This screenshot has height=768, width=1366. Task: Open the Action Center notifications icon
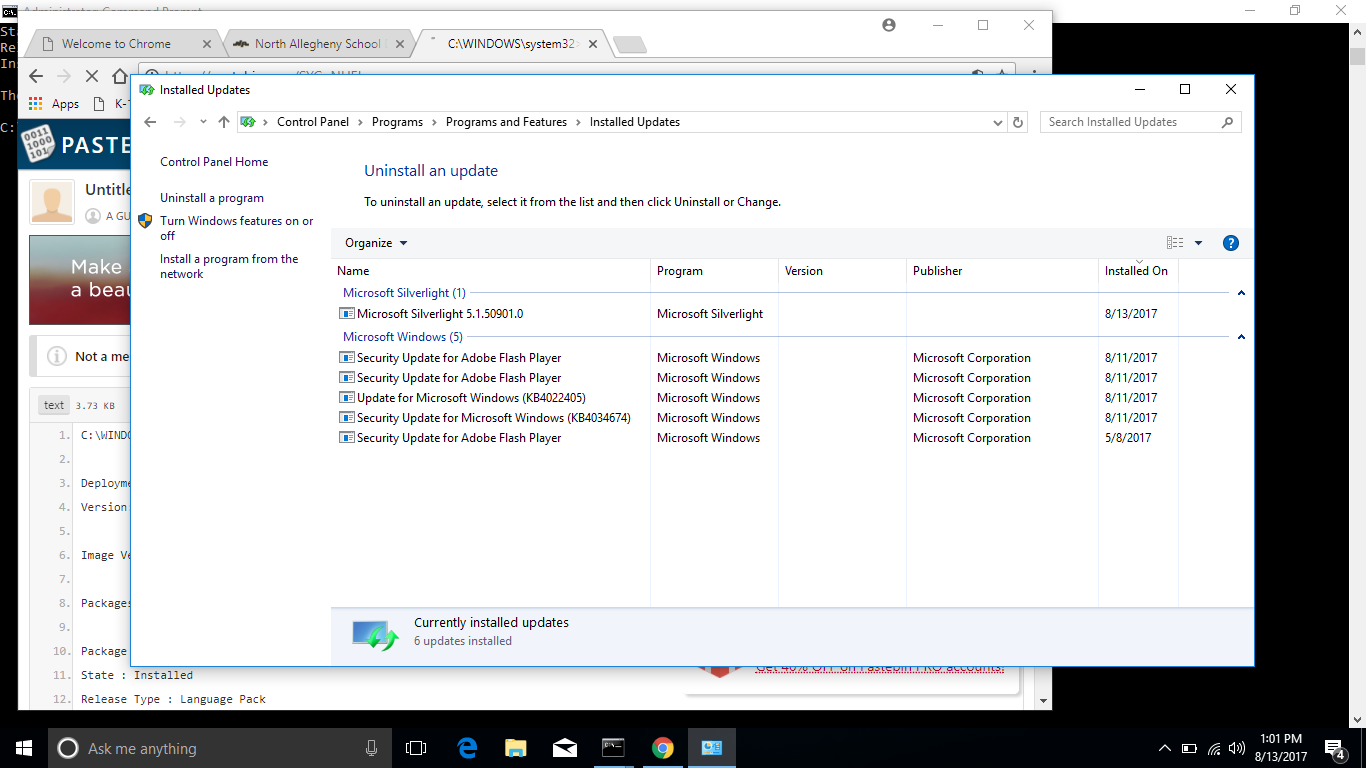(x=1335, y=748)
